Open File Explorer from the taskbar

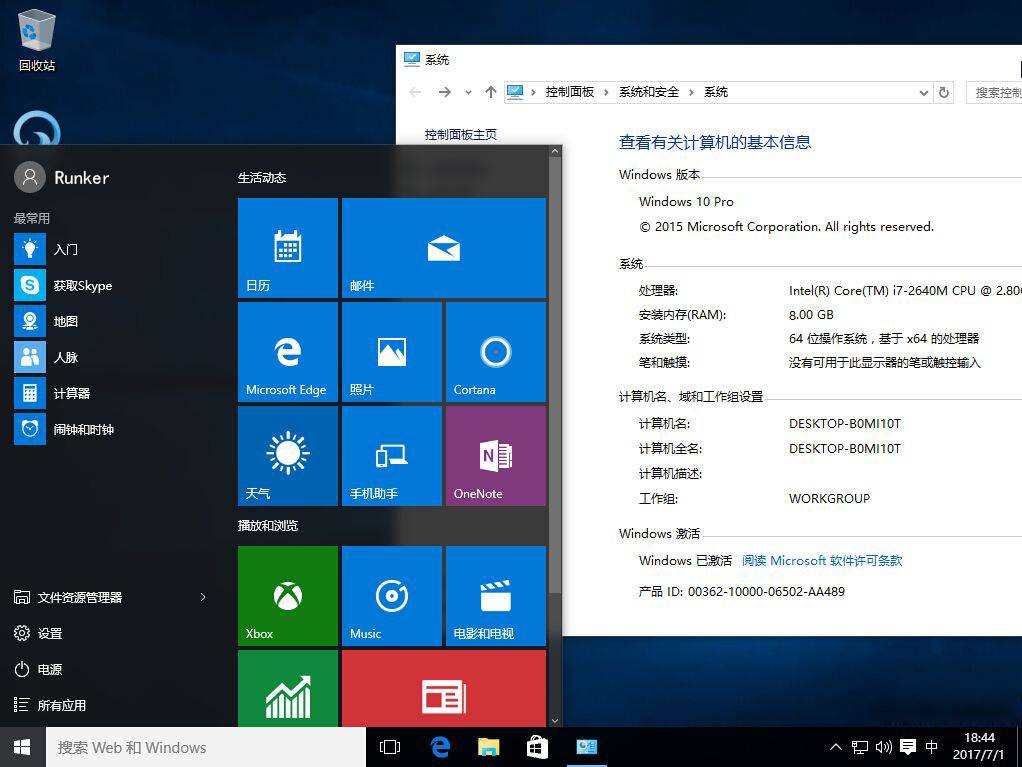coord(488,747)
